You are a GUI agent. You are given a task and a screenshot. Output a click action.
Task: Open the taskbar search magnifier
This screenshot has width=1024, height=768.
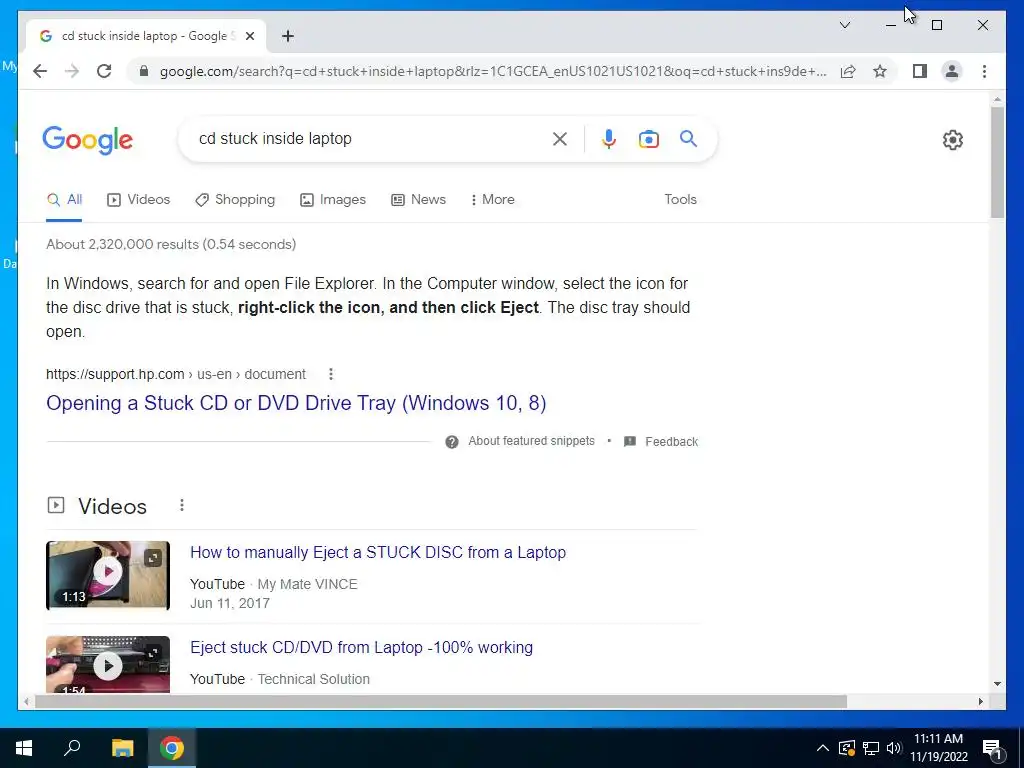(x=72, y=748)
